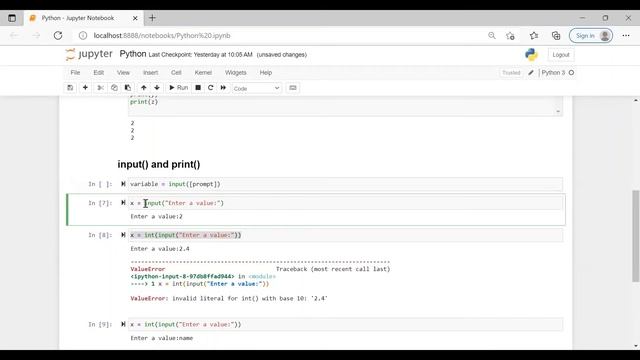This screenshot has width=640, height=360.
Task: Click the Jupyter logo
Action: (89, 54)
